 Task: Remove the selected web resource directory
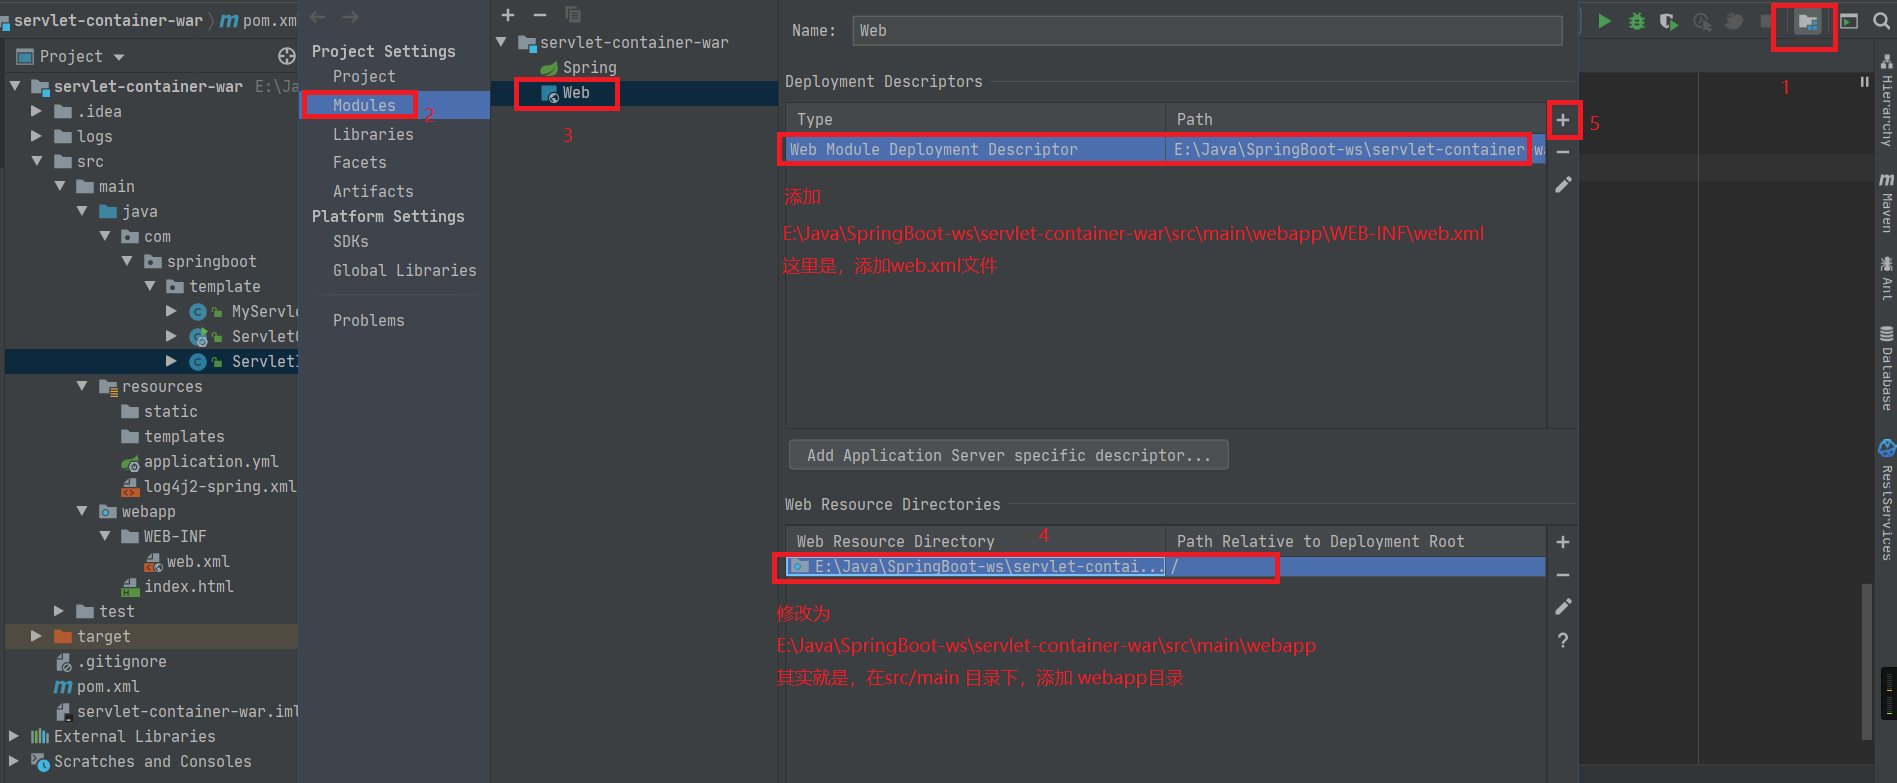[1563, 575]
